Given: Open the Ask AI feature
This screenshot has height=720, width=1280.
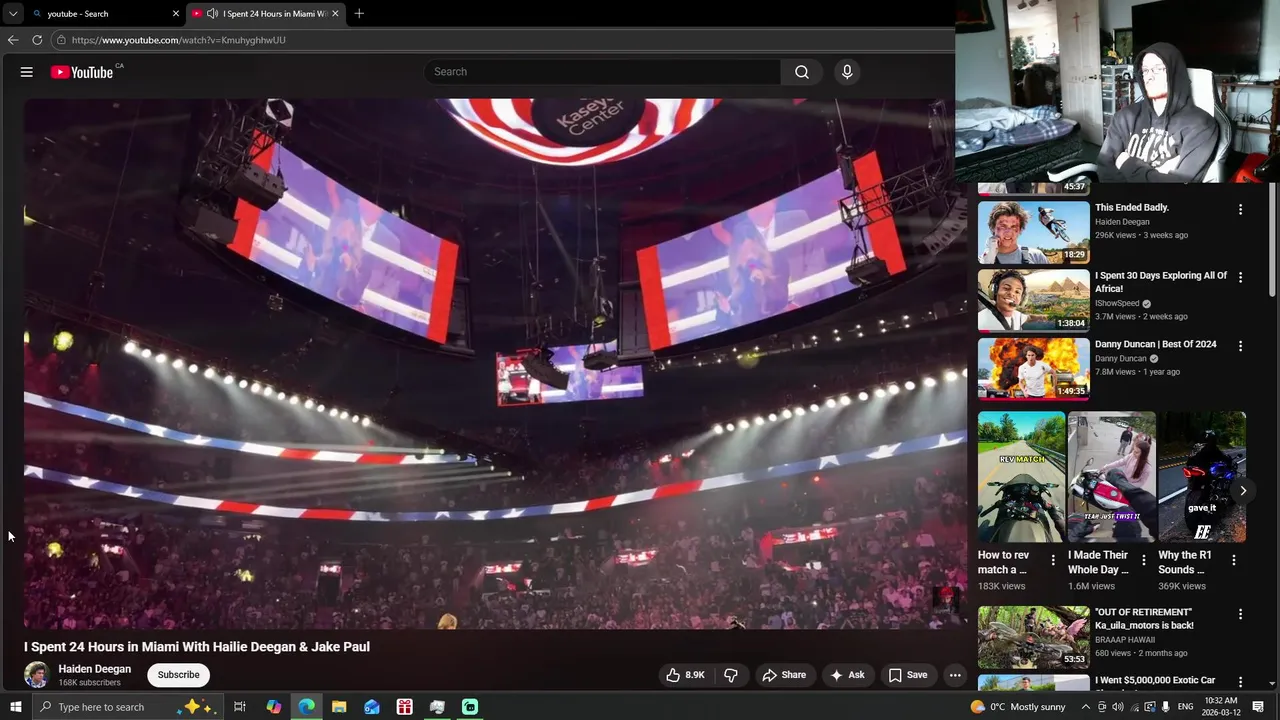Looking at the screenshot, I should [847, 675].
